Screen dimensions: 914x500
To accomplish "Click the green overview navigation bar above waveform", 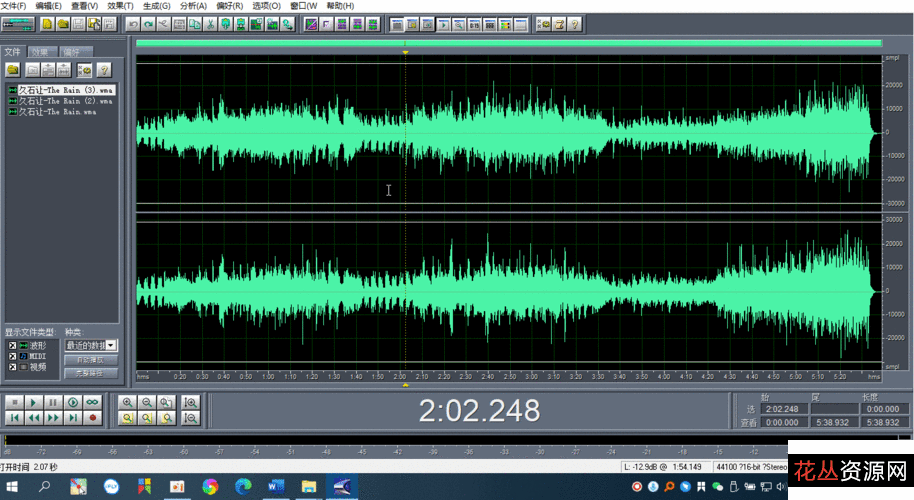I will (x=508, y=43).
